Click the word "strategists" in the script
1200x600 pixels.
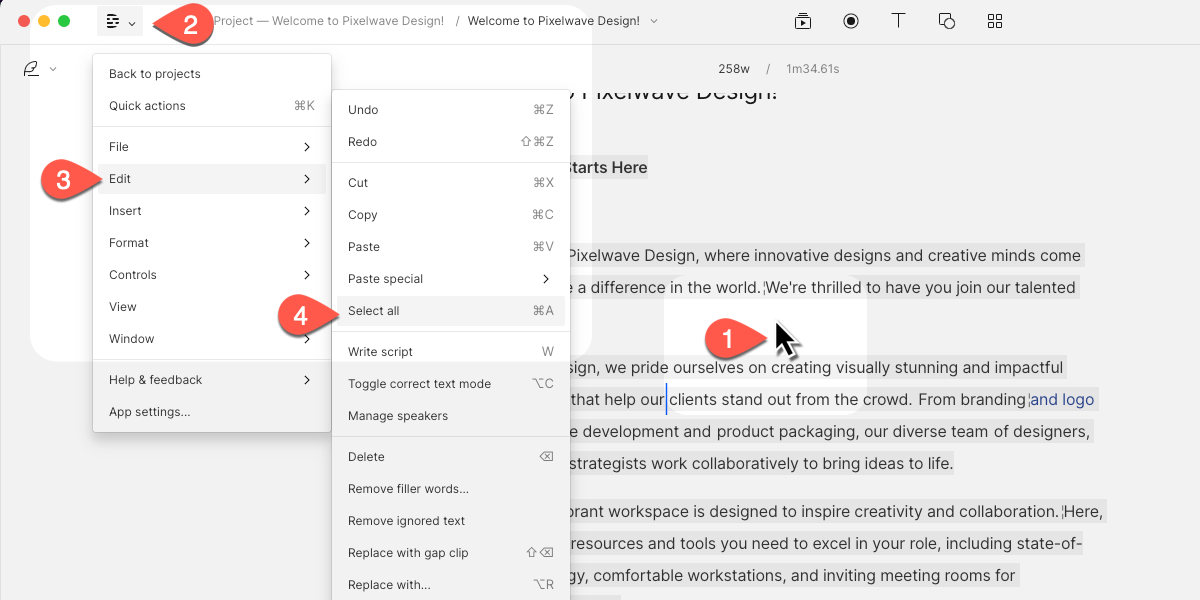click(x=609, y=464)
